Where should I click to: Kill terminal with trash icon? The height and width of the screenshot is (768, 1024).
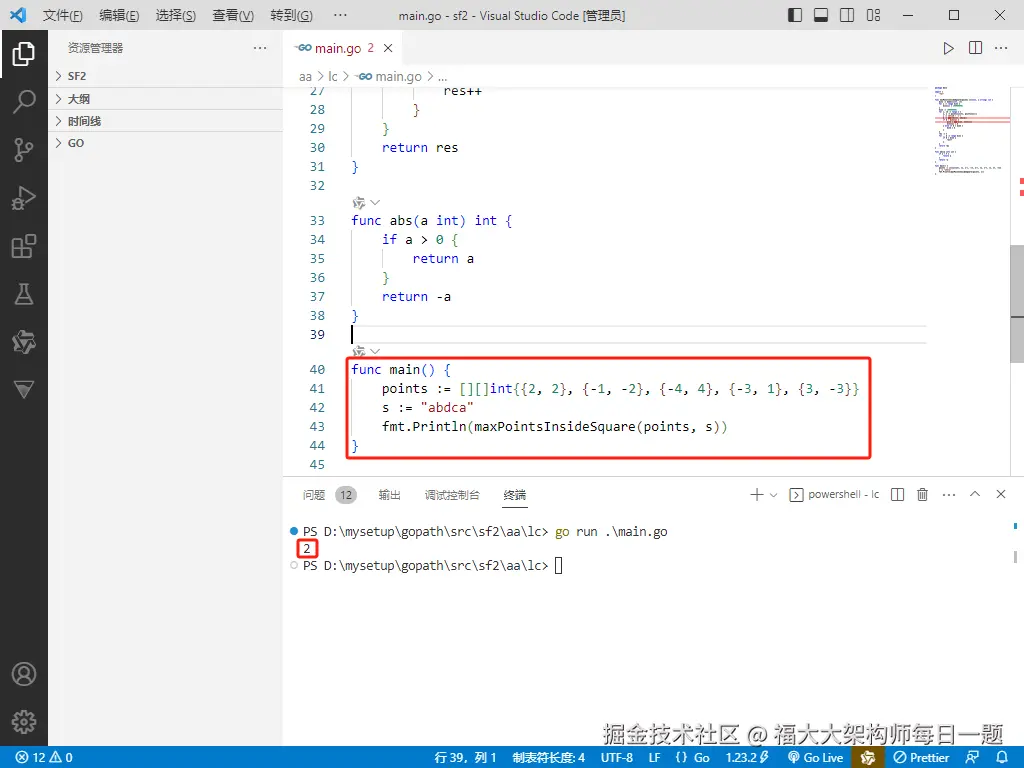tap(922, 494)
